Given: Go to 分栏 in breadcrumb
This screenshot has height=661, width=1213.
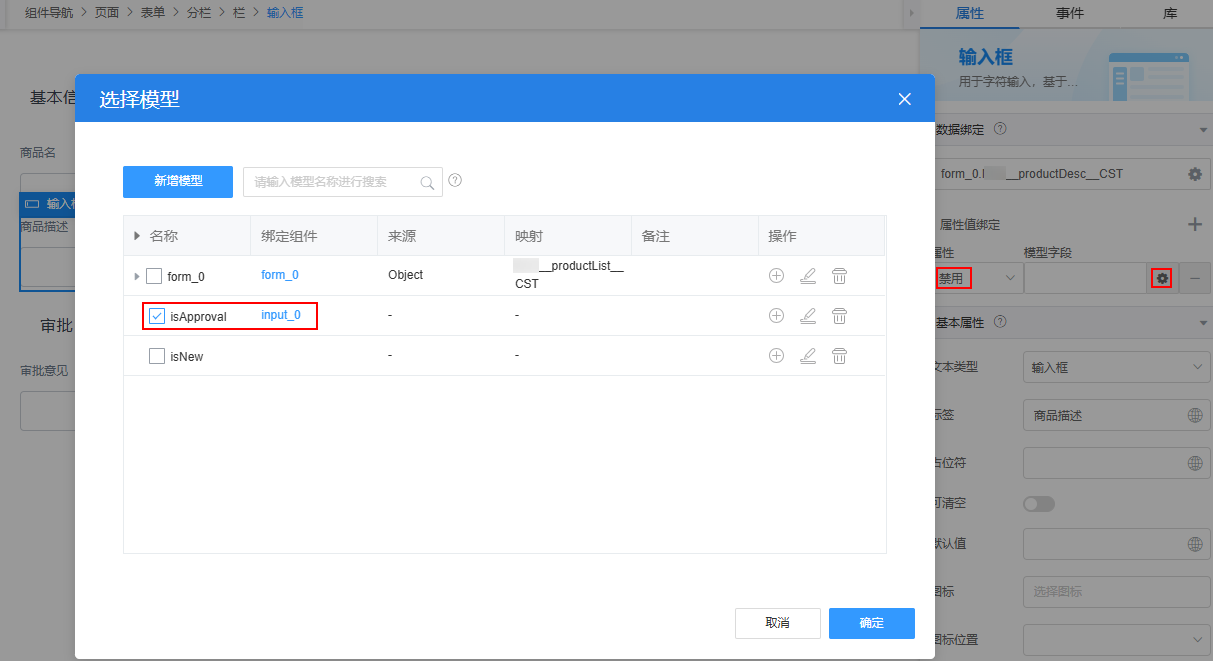Looking at the screenshot, I should (x=199, y=13).
